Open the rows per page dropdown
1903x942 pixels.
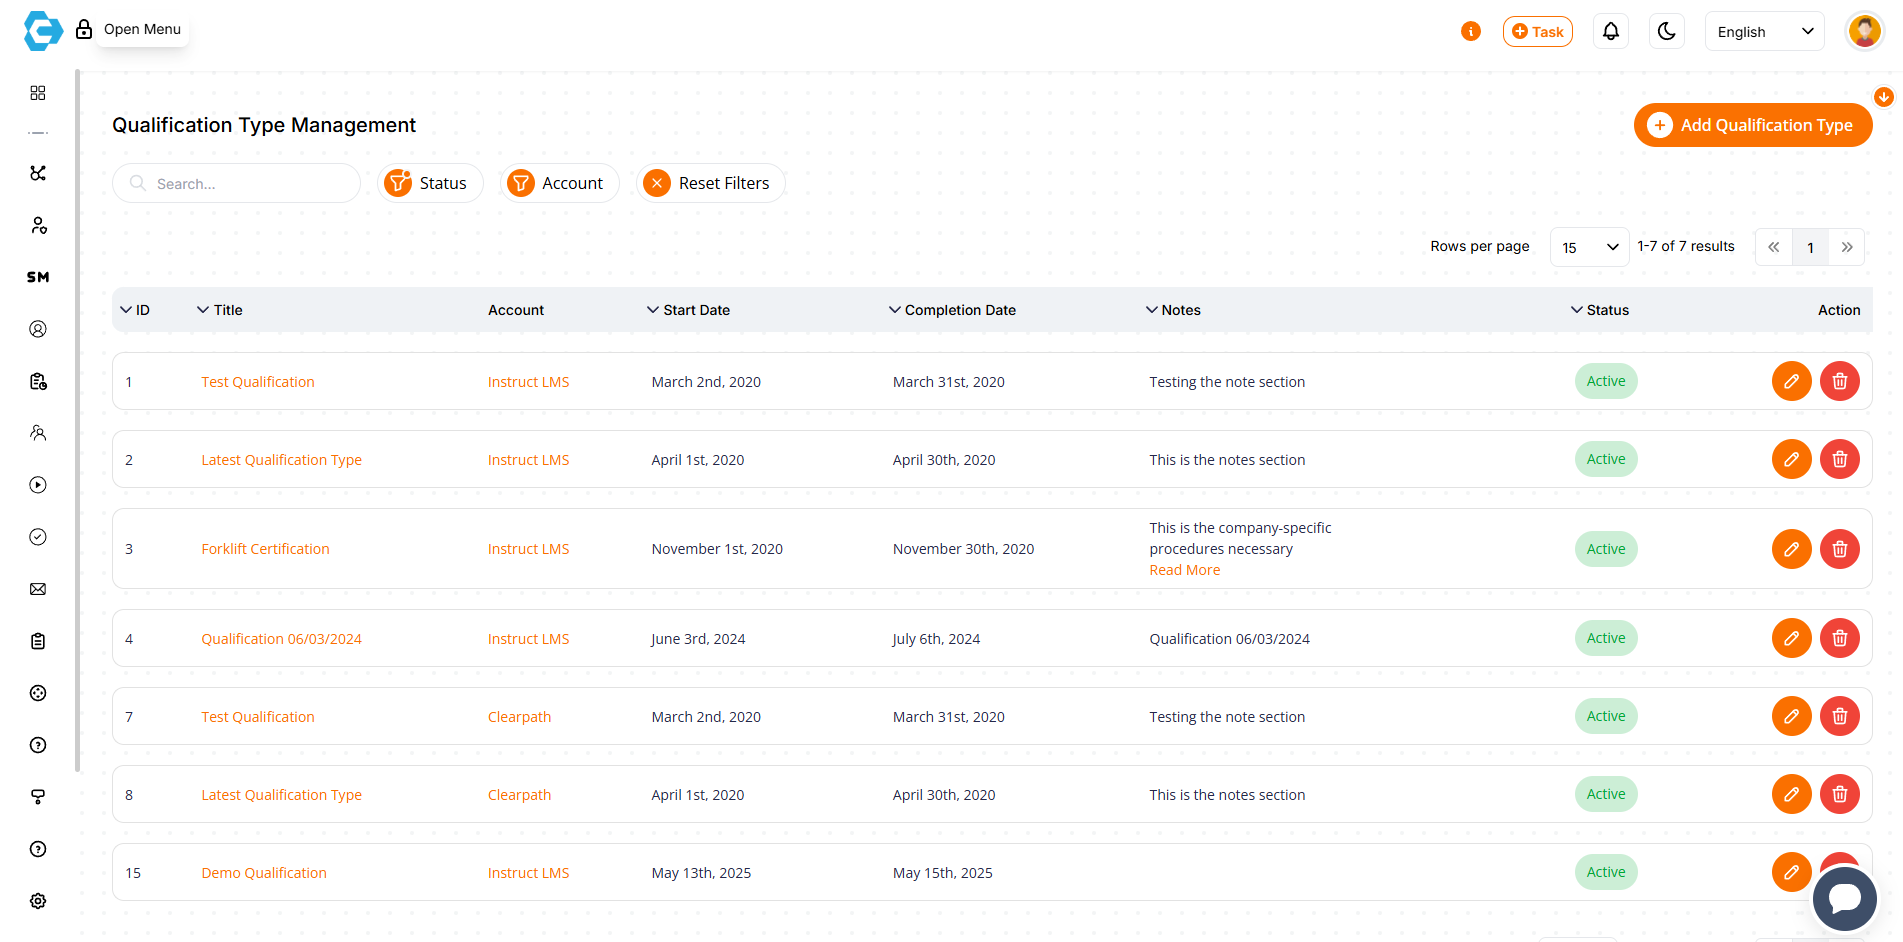coord(1589,247)
